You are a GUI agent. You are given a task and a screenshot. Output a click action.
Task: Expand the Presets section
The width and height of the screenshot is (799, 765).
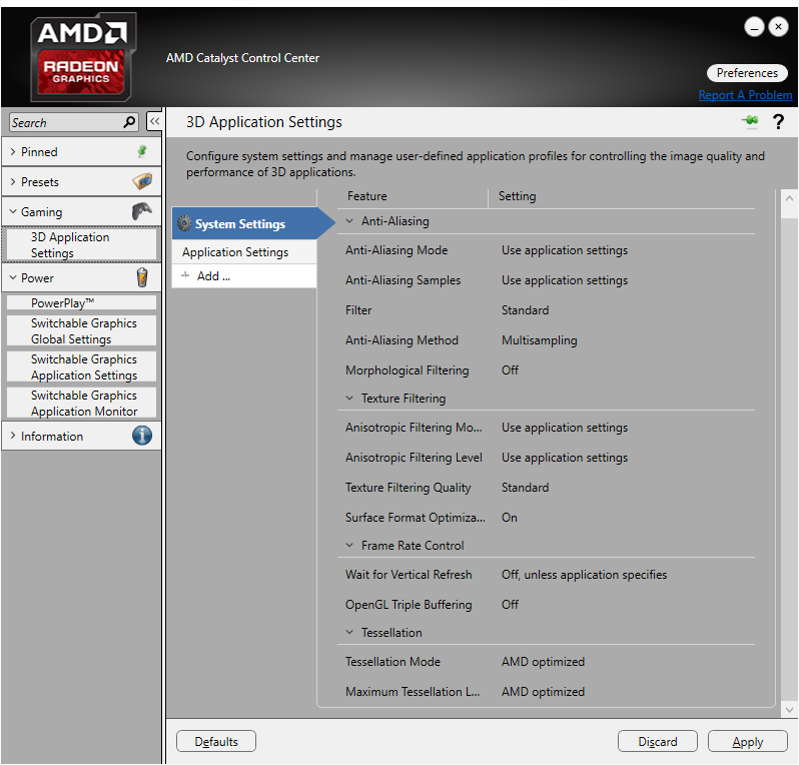[13, 181]
